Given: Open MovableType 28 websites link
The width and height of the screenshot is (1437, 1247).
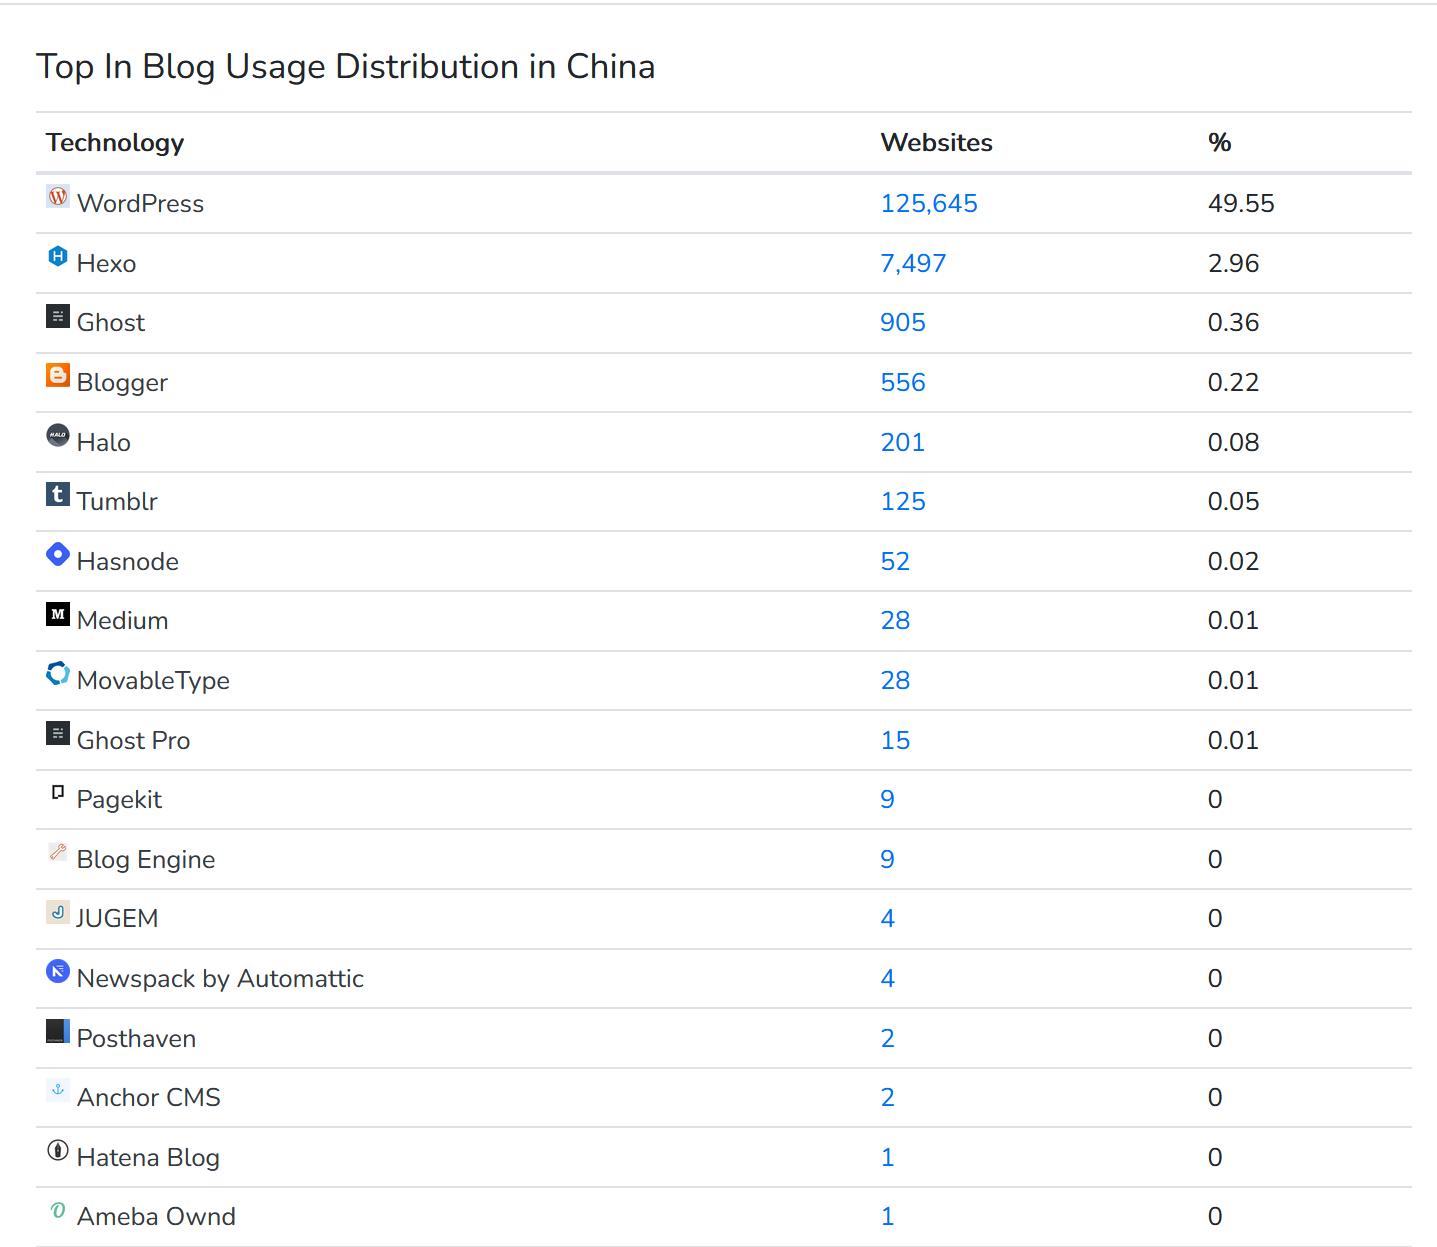Looking at the screenshot, I should pos(895,681).
